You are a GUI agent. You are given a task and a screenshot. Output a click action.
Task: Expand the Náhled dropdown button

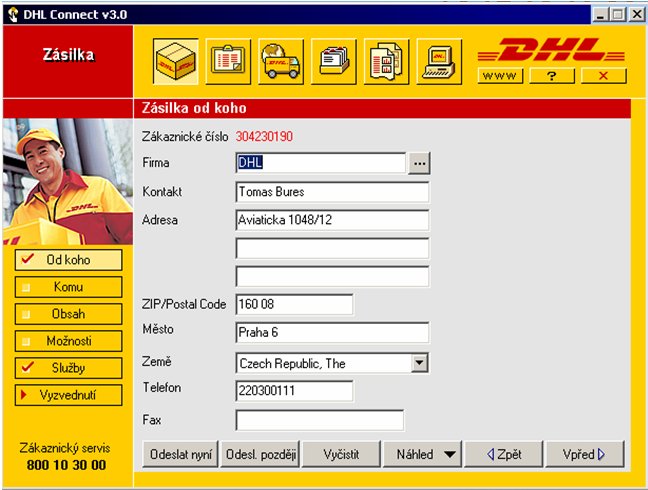point(422,454)
